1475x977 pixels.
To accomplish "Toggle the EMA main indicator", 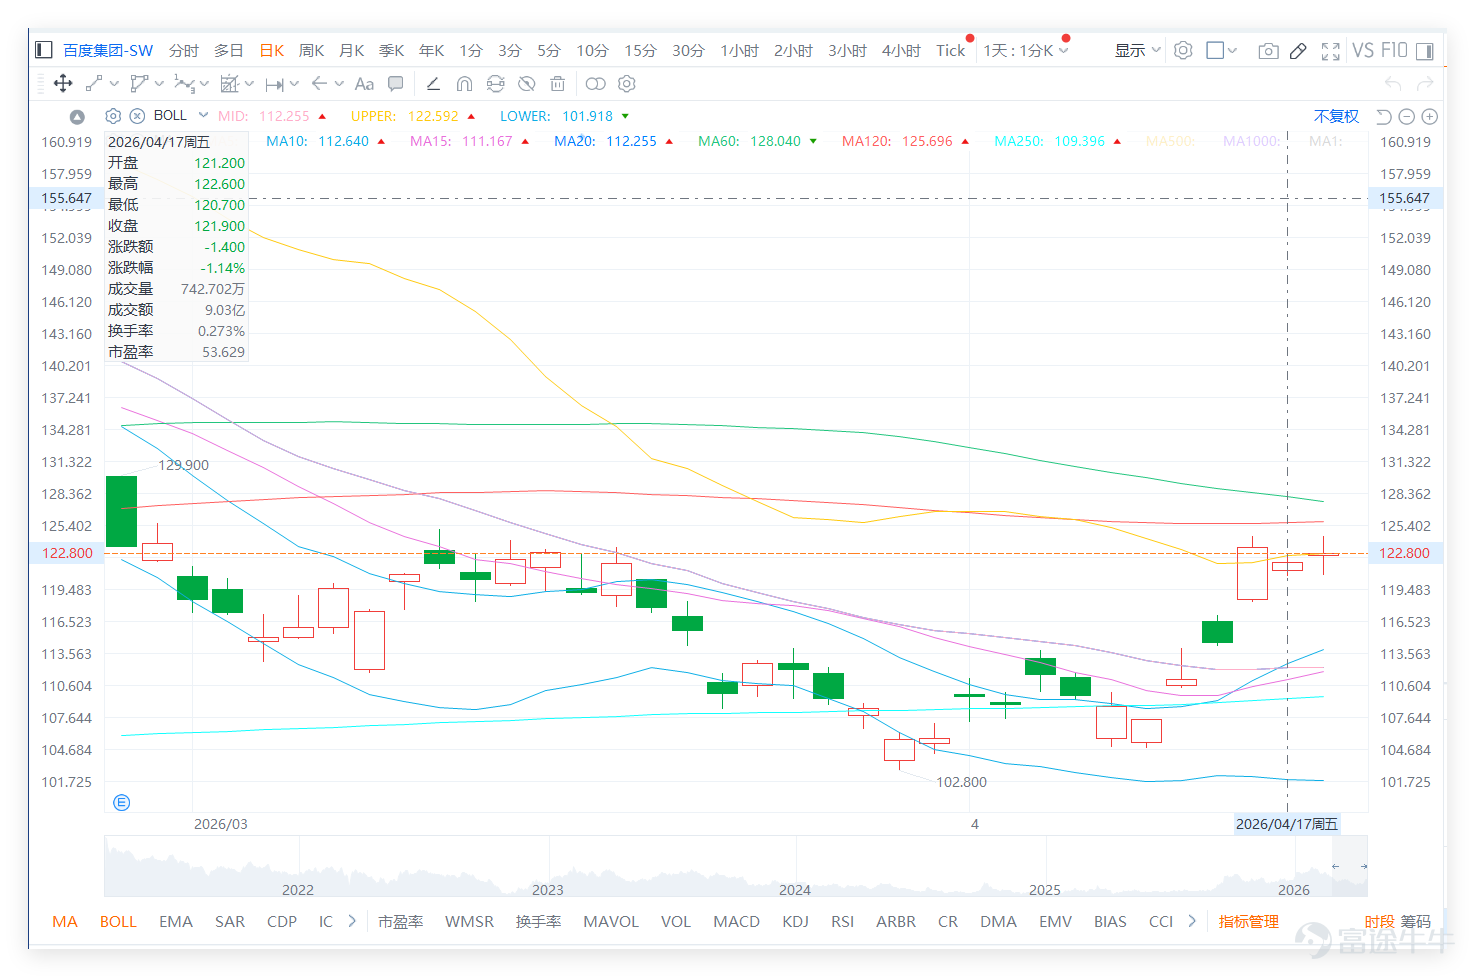I will point(176,921).
